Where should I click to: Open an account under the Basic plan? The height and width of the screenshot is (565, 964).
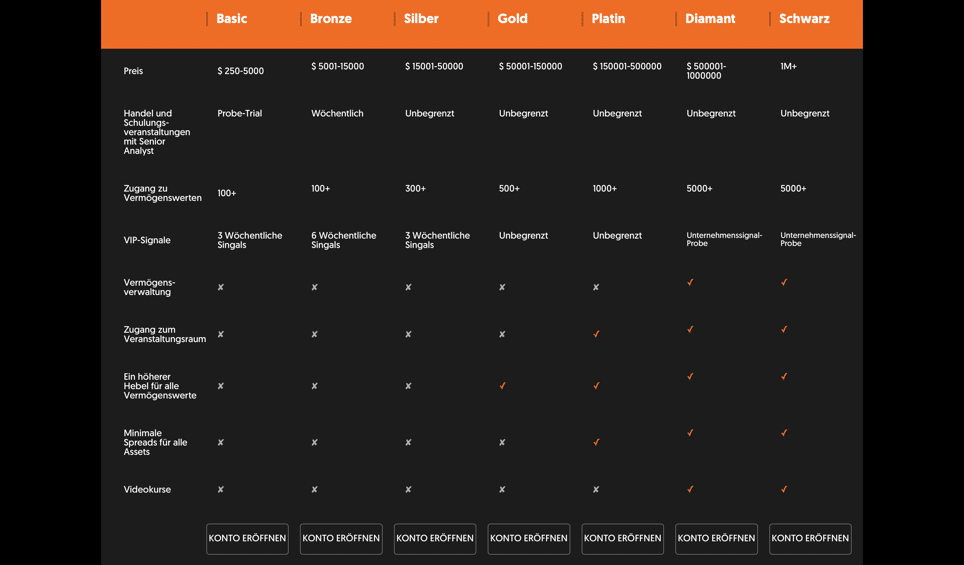point(247,538)
